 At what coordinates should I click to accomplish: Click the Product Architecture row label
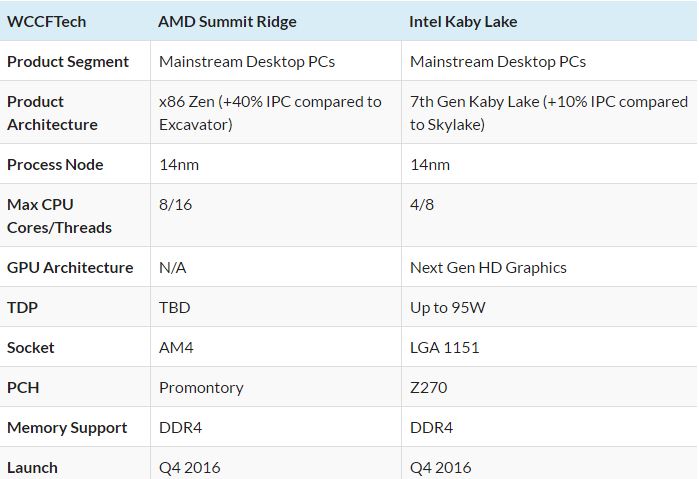pyautogui.click(x=52, y=113)
